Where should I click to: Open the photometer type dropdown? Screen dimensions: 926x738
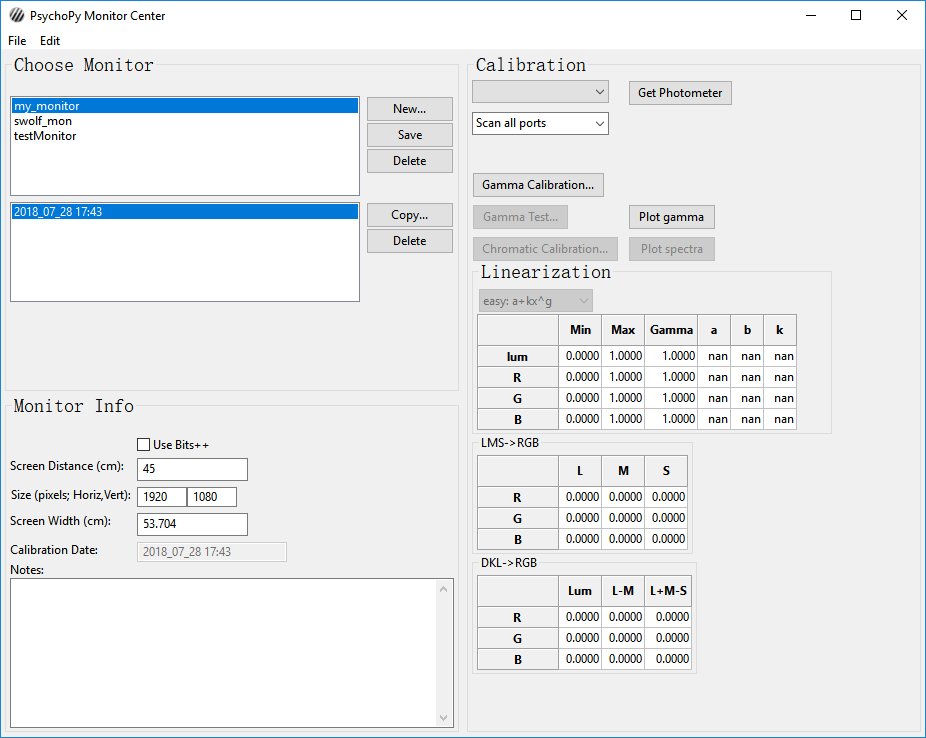[540, 92]
